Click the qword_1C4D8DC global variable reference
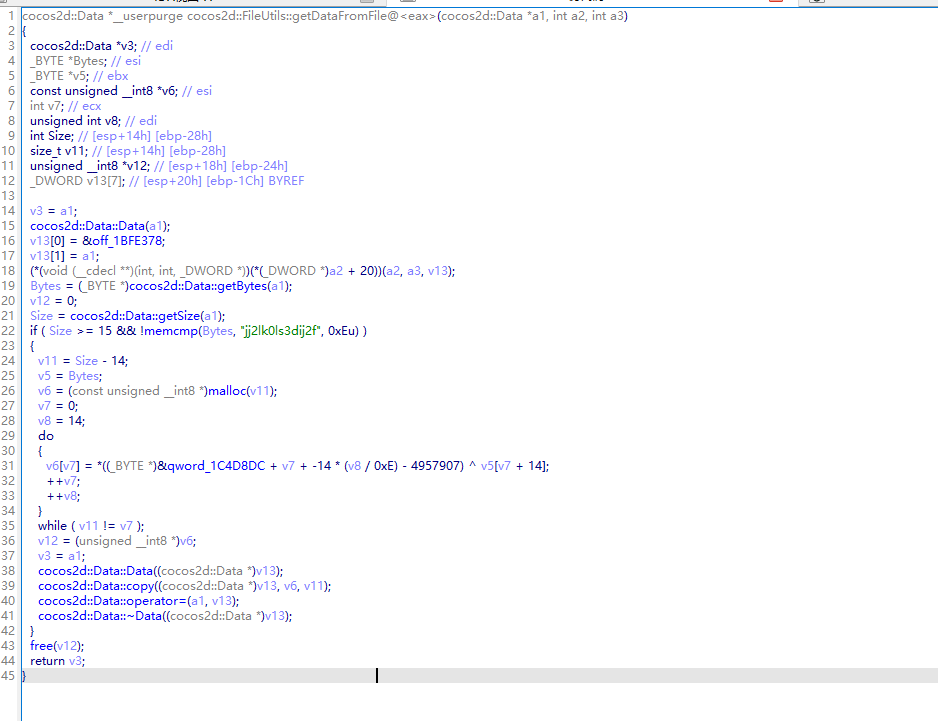 click(x=211, y=465)
